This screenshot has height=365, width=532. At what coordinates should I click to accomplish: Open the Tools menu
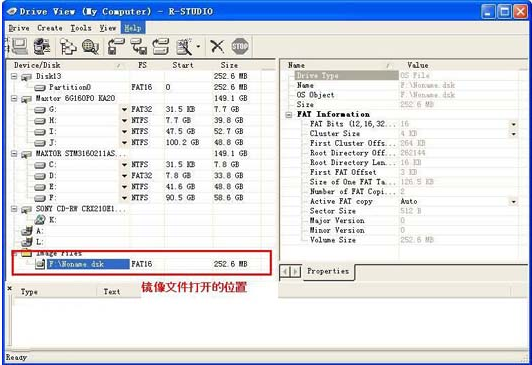pyautogui.click(x=81, y=28)
